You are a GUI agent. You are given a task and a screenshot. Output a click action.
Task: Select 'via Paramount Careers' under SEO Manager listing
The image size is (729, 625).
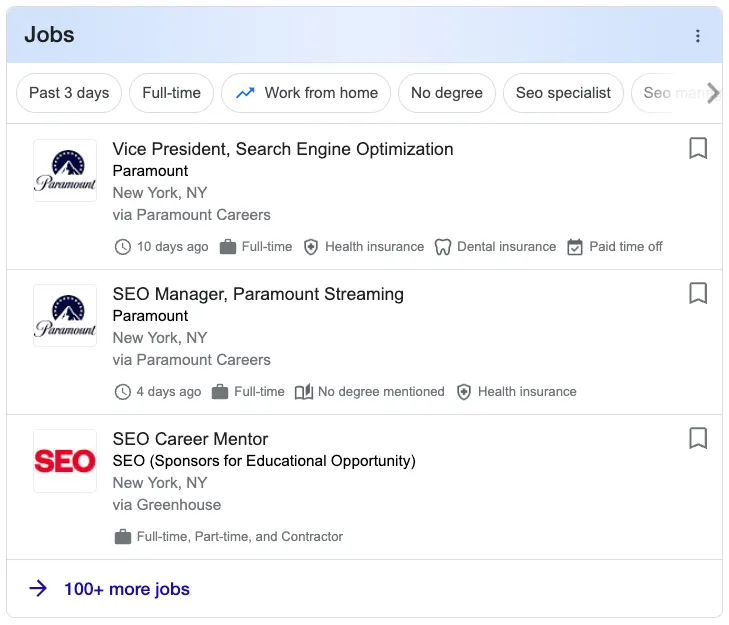point(192,360)
